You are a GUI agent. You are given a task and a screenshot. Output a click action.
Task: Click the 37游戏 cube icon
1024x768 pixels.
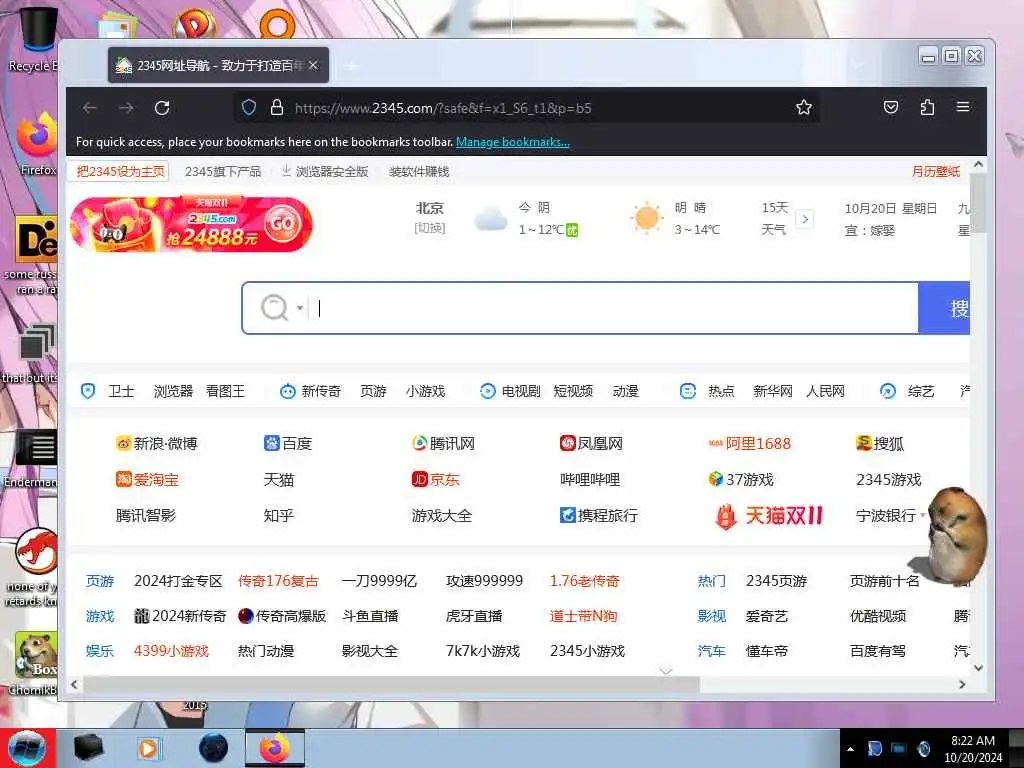(716, 479)
